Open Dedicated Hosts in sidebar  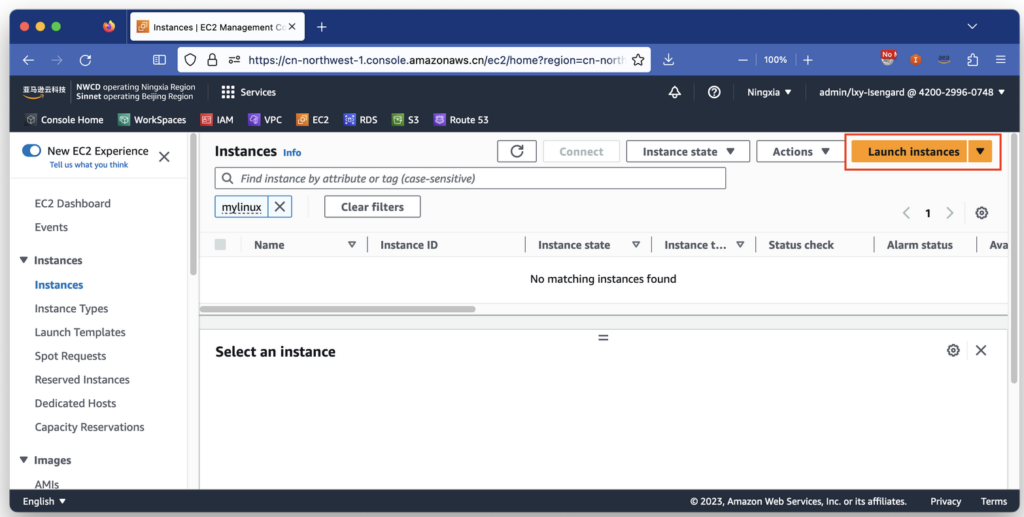coord(75,403)
